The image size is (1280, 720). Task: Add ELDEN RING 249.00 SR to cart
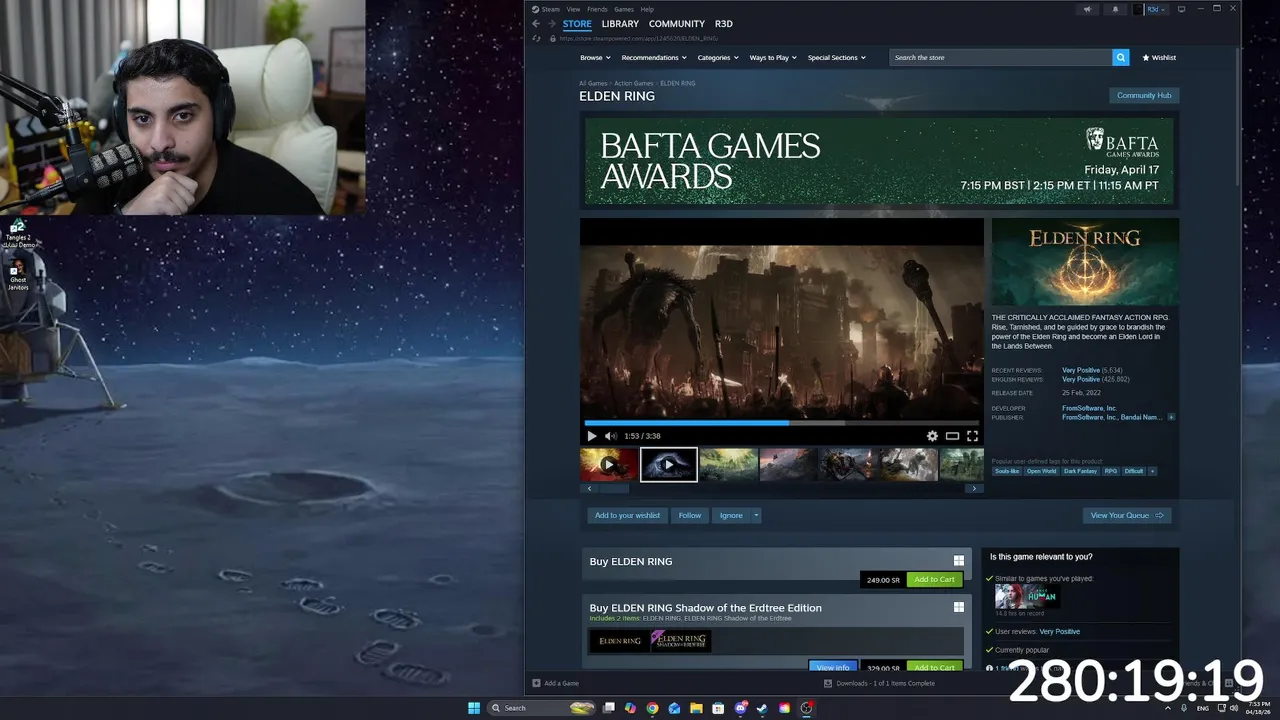click(934, 580)
